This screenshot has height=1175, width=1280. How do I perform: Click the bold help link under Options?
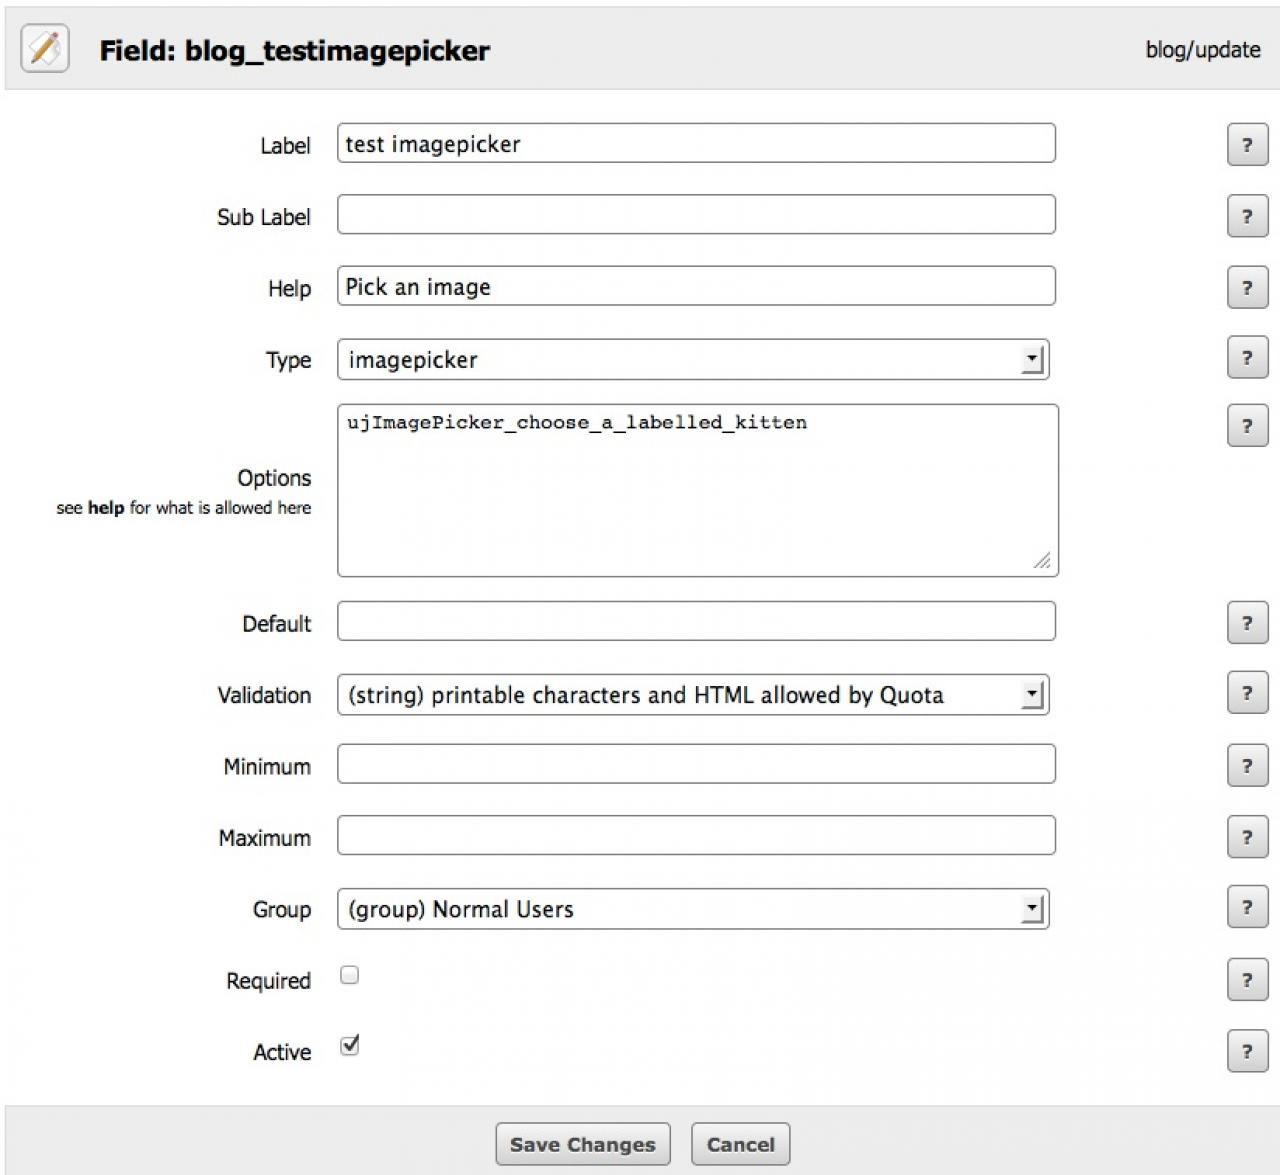coord(105,508)
